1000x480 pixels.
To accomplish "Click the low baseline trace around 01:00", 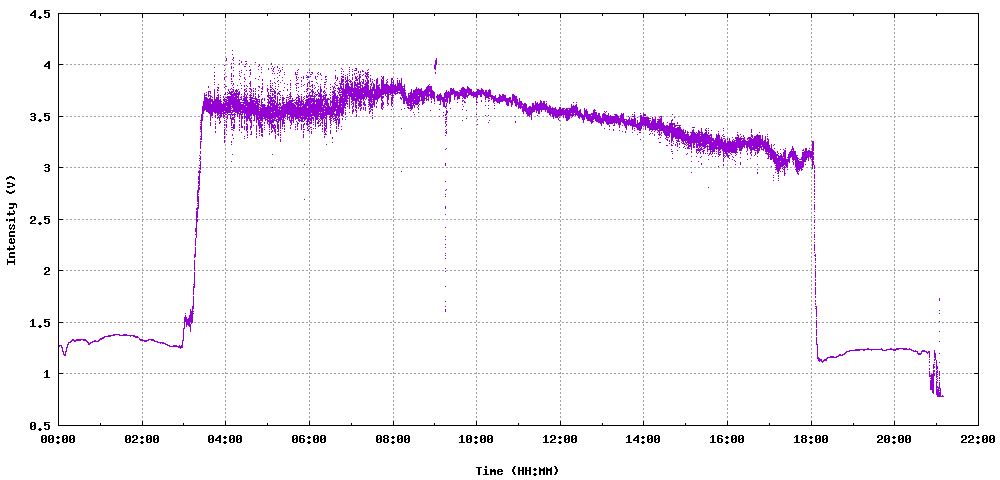I will 100,338.
